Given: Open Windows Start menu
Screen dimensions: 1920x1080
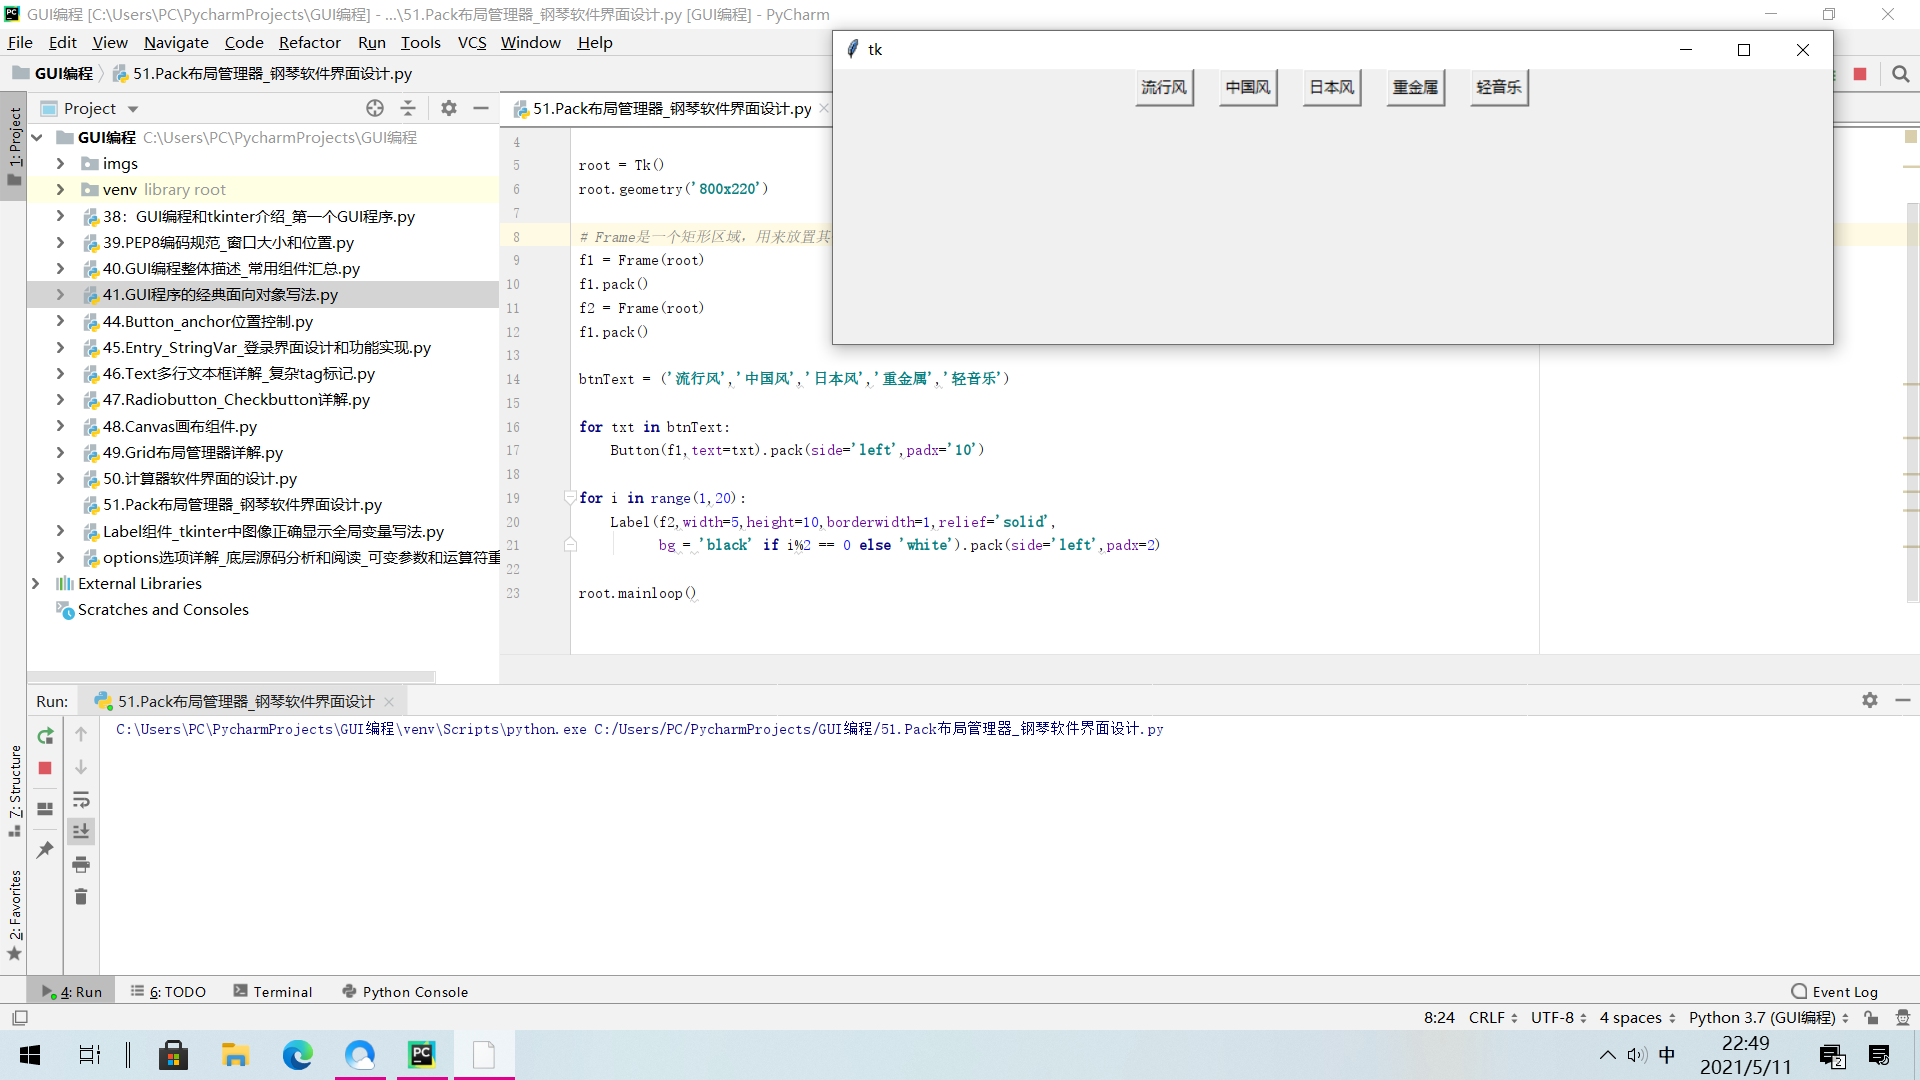Looking at the screenshot, I should pyautogui.click(x=30, y=1054).
